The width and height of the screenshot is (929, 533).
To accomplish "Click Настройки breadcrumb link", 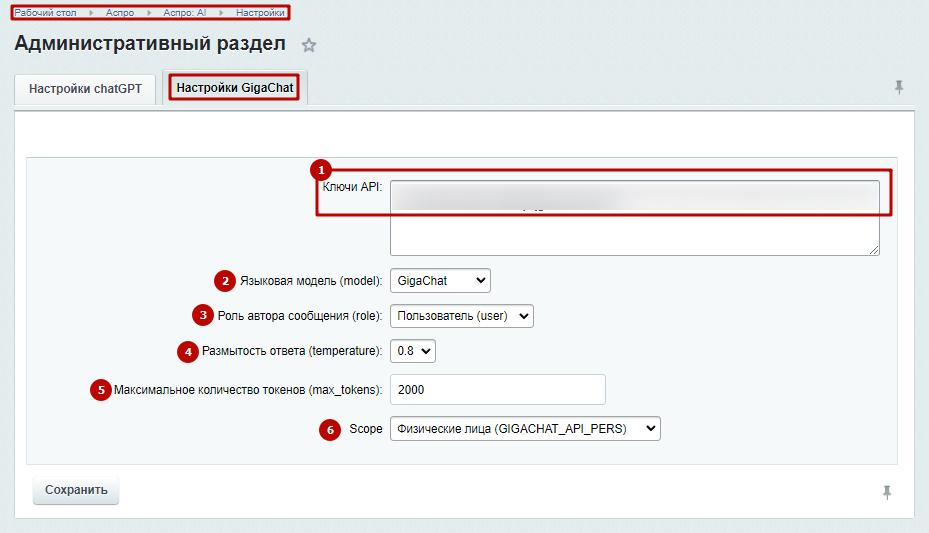I will pos(260,12).
